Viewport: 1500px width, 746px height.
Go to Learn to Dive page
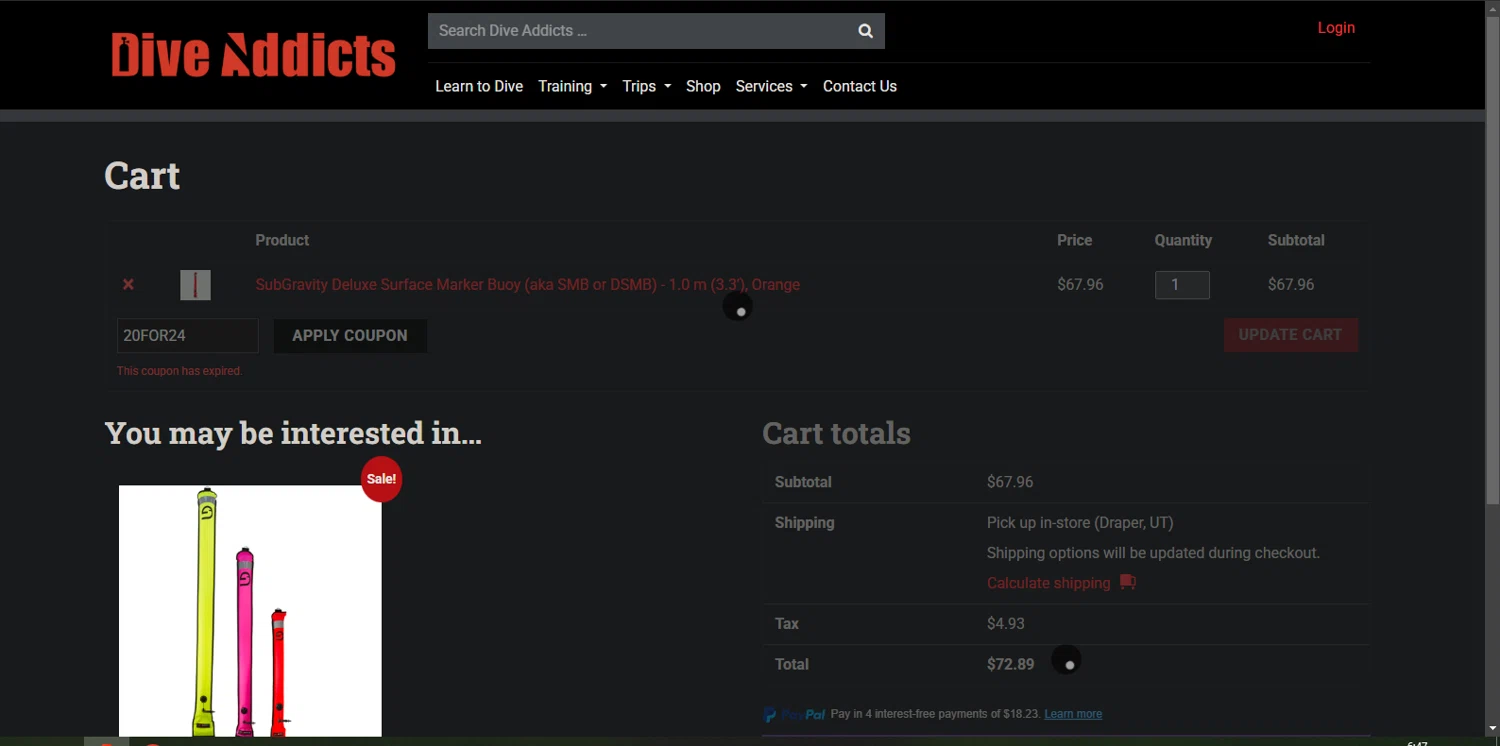pyautogui.click(x=479, y=86)
